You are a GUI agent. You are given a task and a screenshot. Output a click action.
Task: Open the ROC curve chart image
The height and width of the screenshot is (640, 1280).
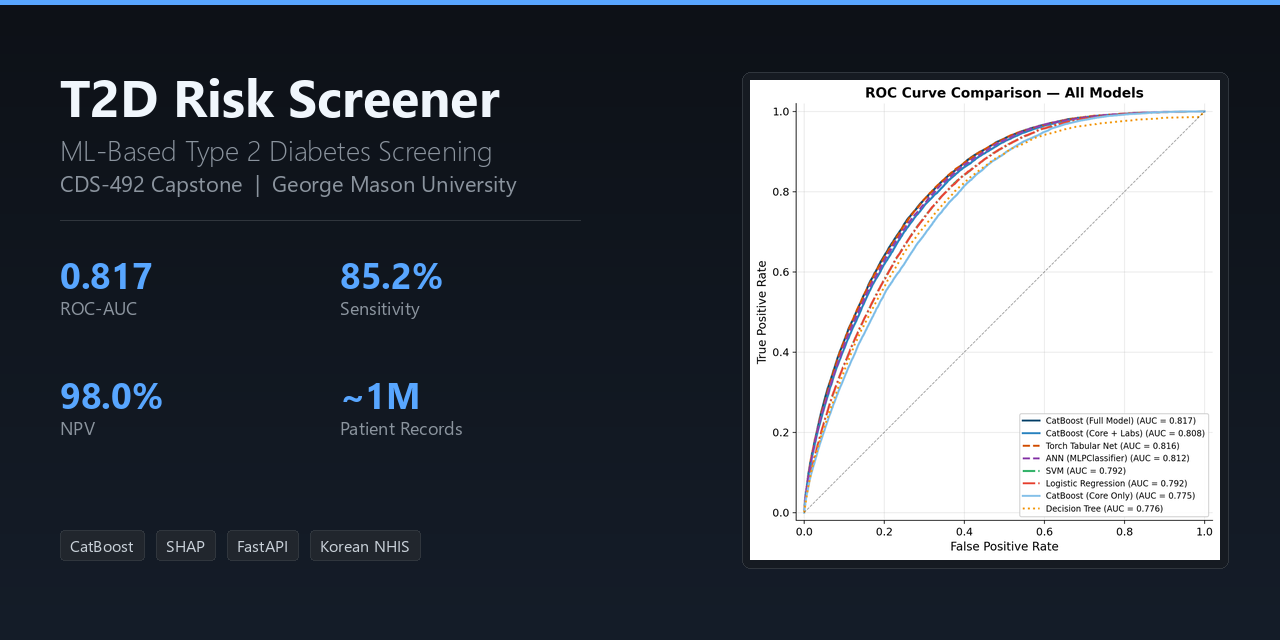[985, 320]
